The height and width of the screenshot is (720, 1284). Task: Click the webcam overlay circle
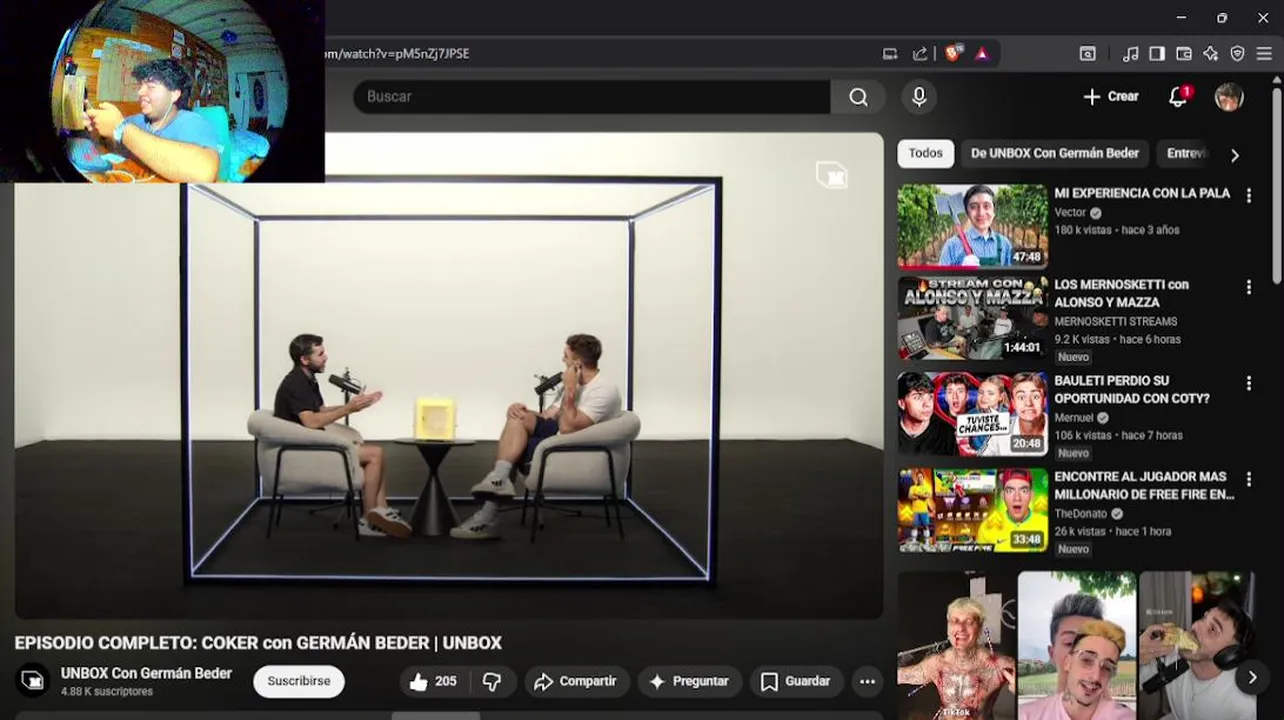pyautogui.click(x=170, y=91)
